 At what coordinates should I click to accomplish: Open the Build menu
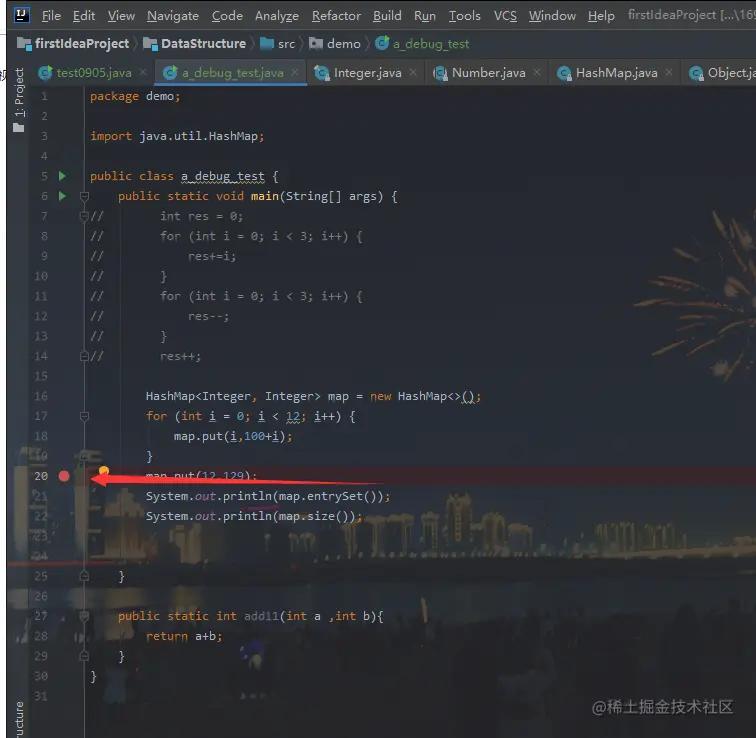387,16
